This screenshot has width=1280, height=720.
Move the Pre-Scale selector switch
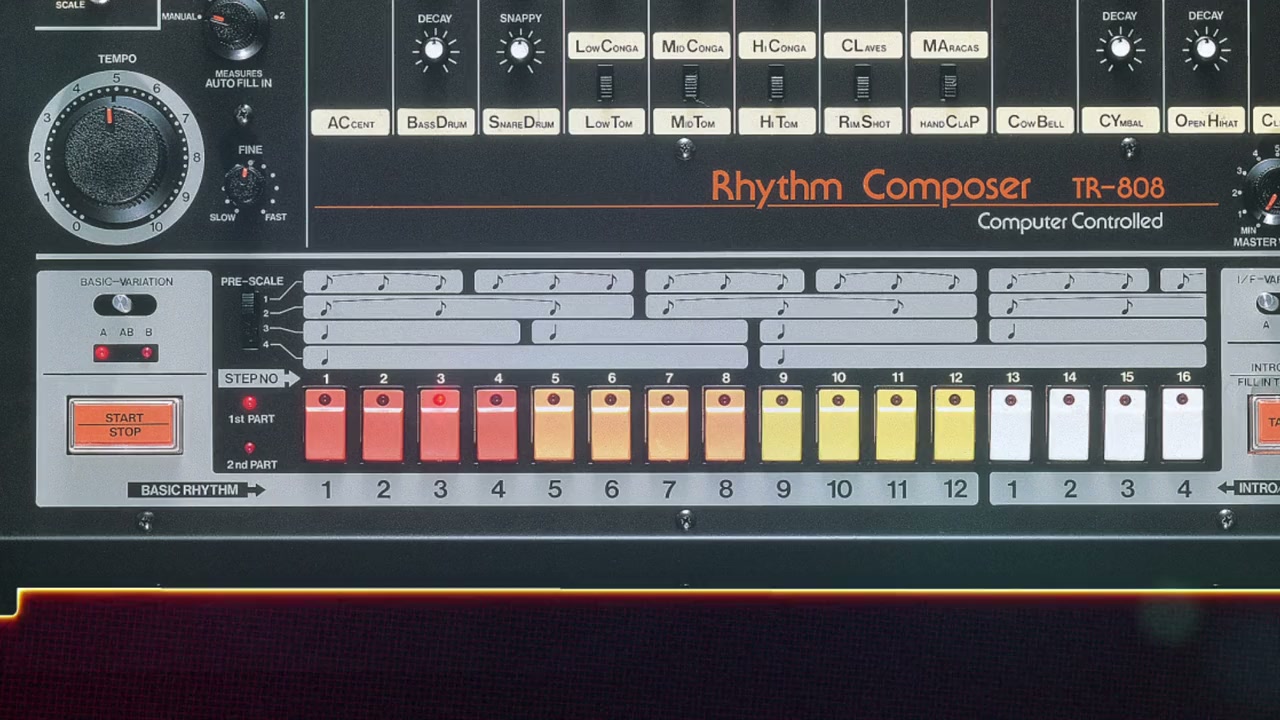click(x=250, y=320)
